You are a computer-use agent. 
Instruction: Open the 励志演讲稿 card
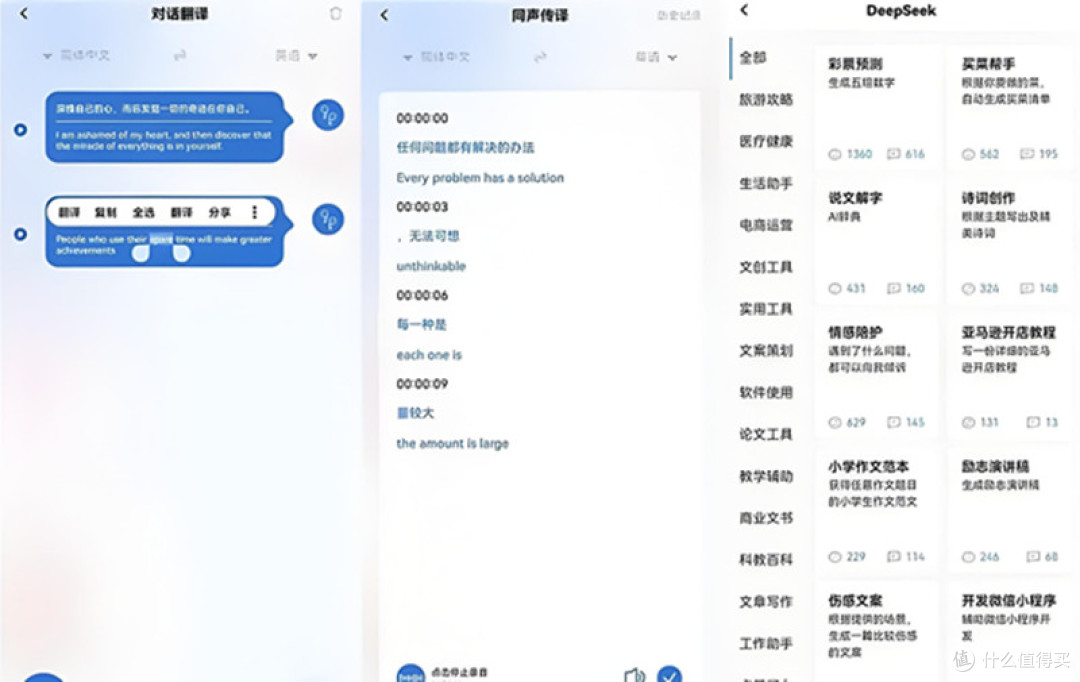pyautogui.click(x=1010, y=510)
